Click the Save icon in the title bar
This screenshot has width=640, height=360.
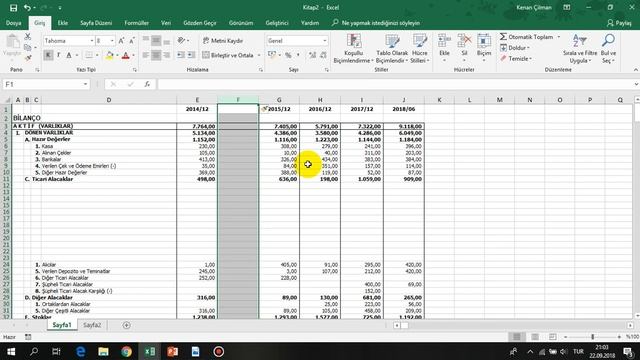pos(13,8)
